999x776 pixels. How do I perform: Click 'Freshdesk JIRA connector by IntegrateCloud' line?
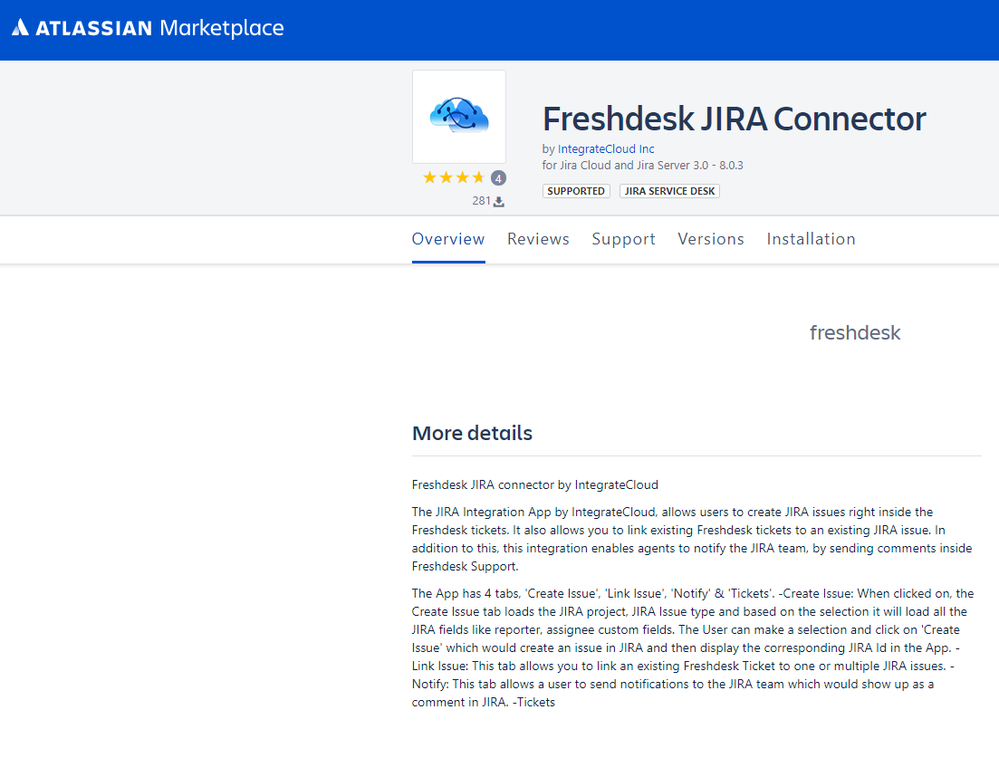tap(535, 485)
